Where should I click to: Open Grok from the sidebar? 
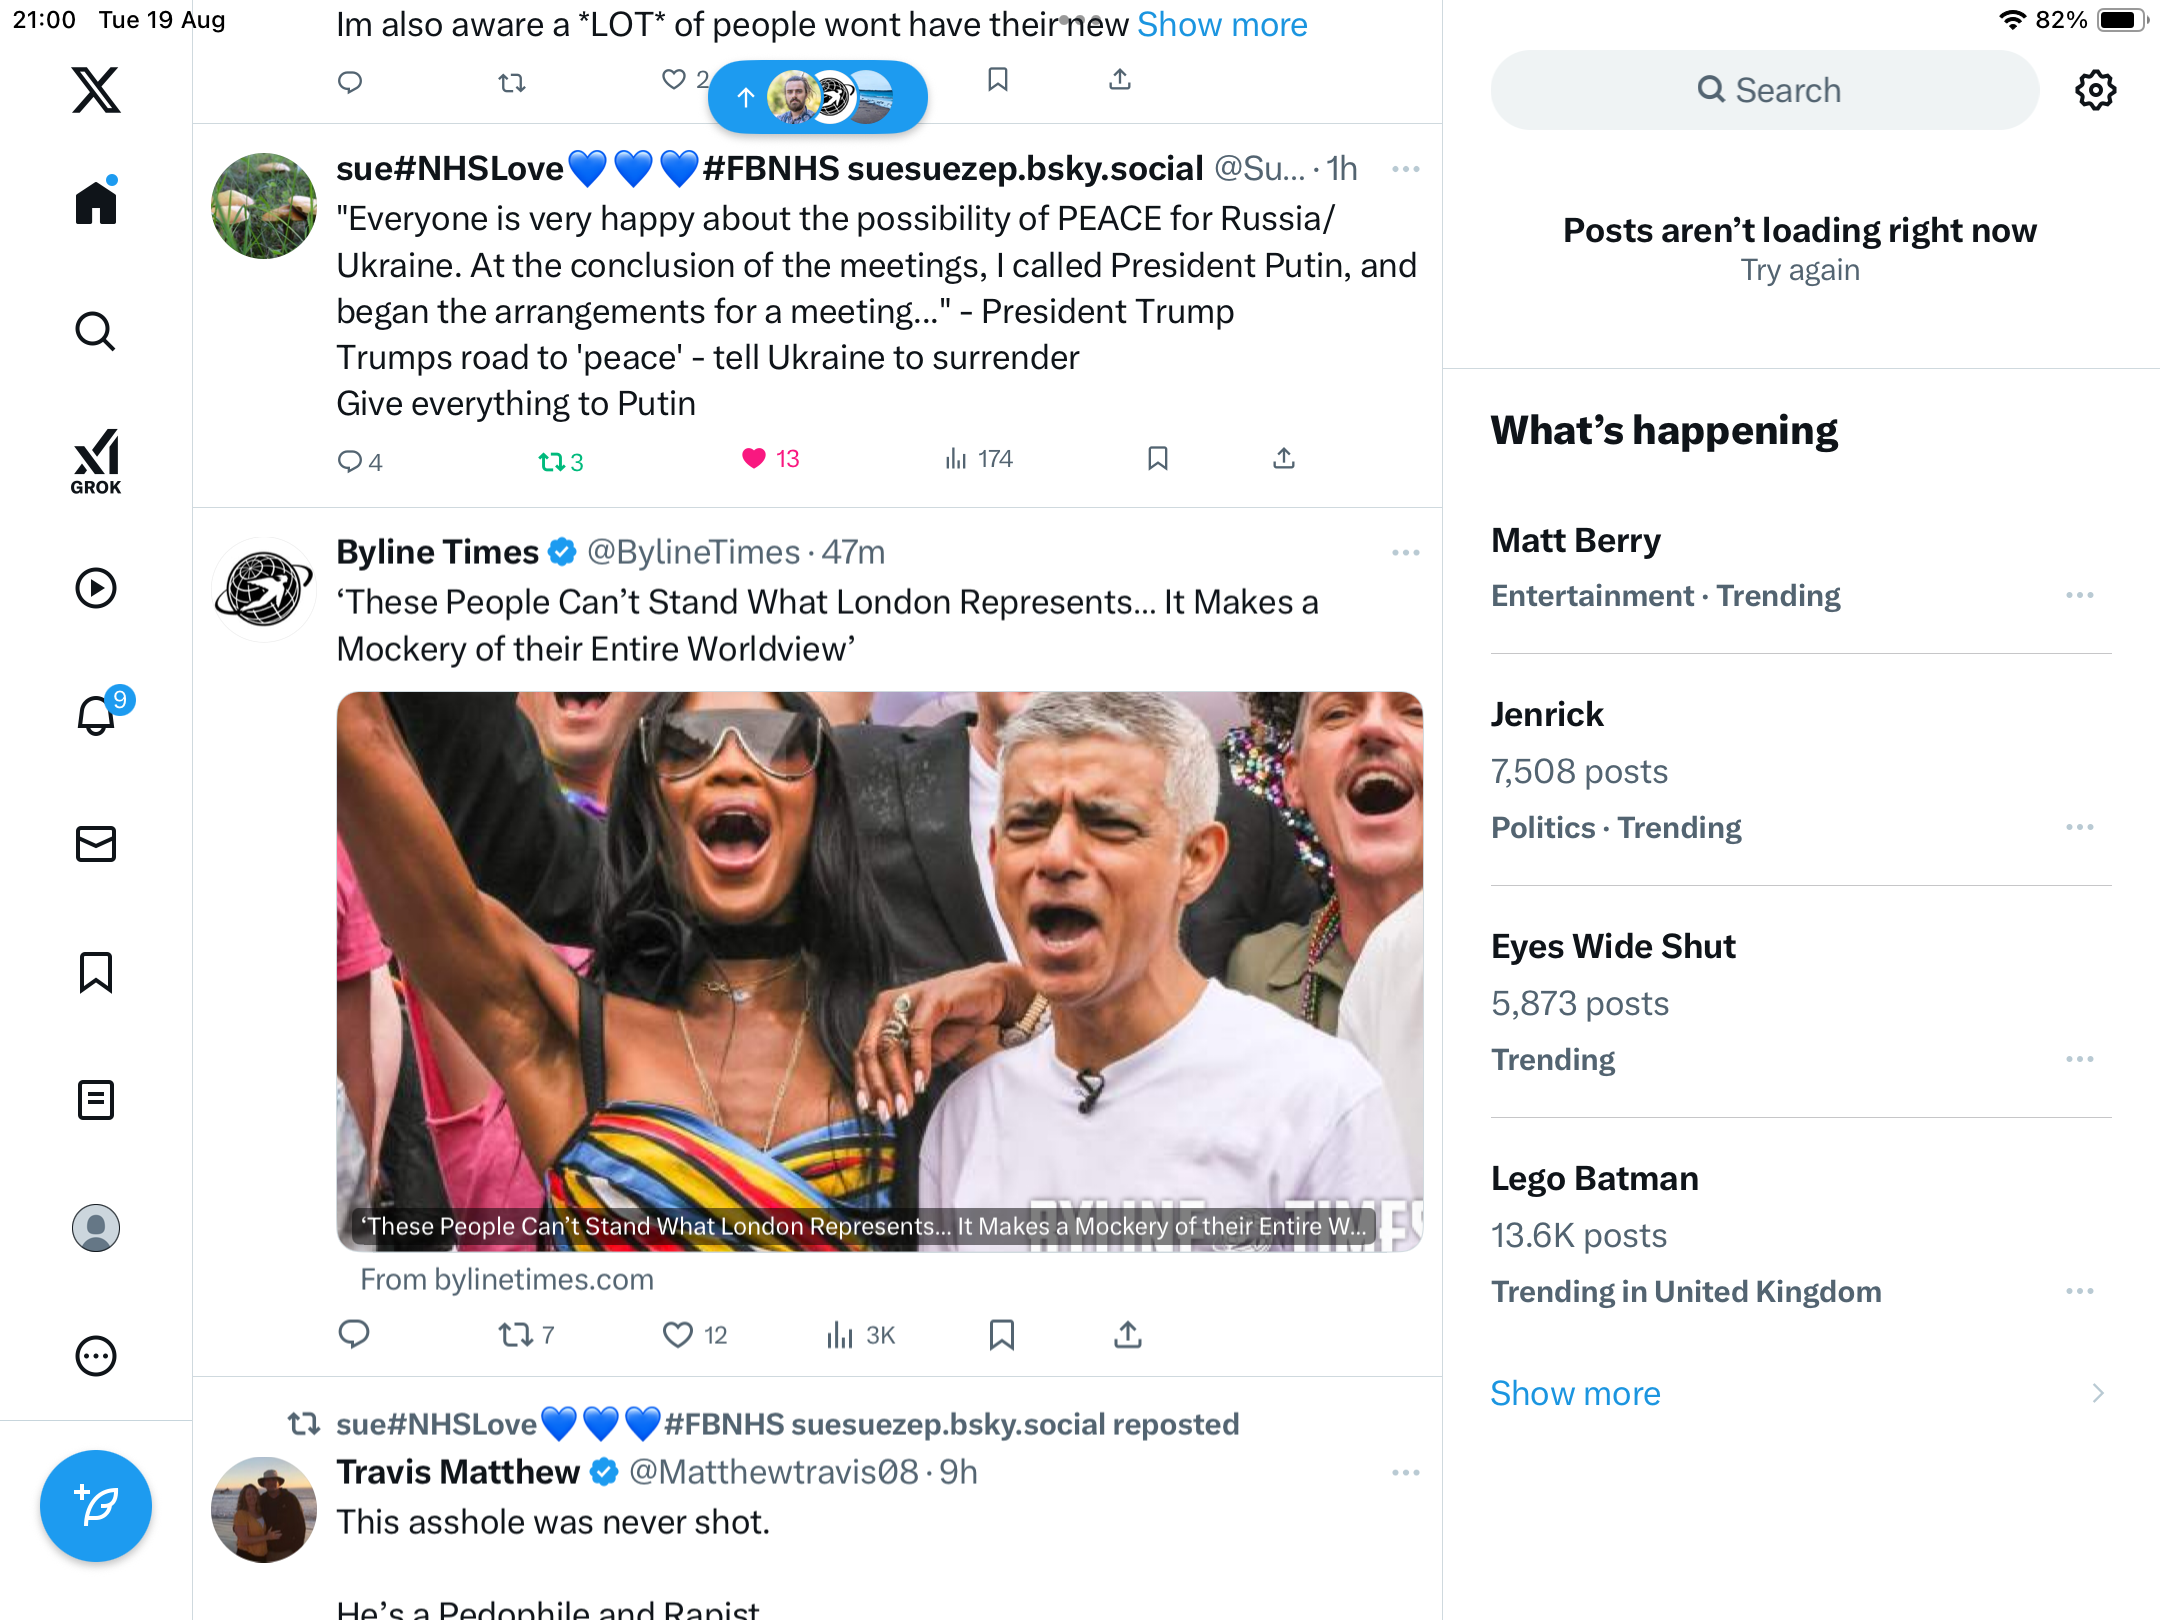point(96,462)
